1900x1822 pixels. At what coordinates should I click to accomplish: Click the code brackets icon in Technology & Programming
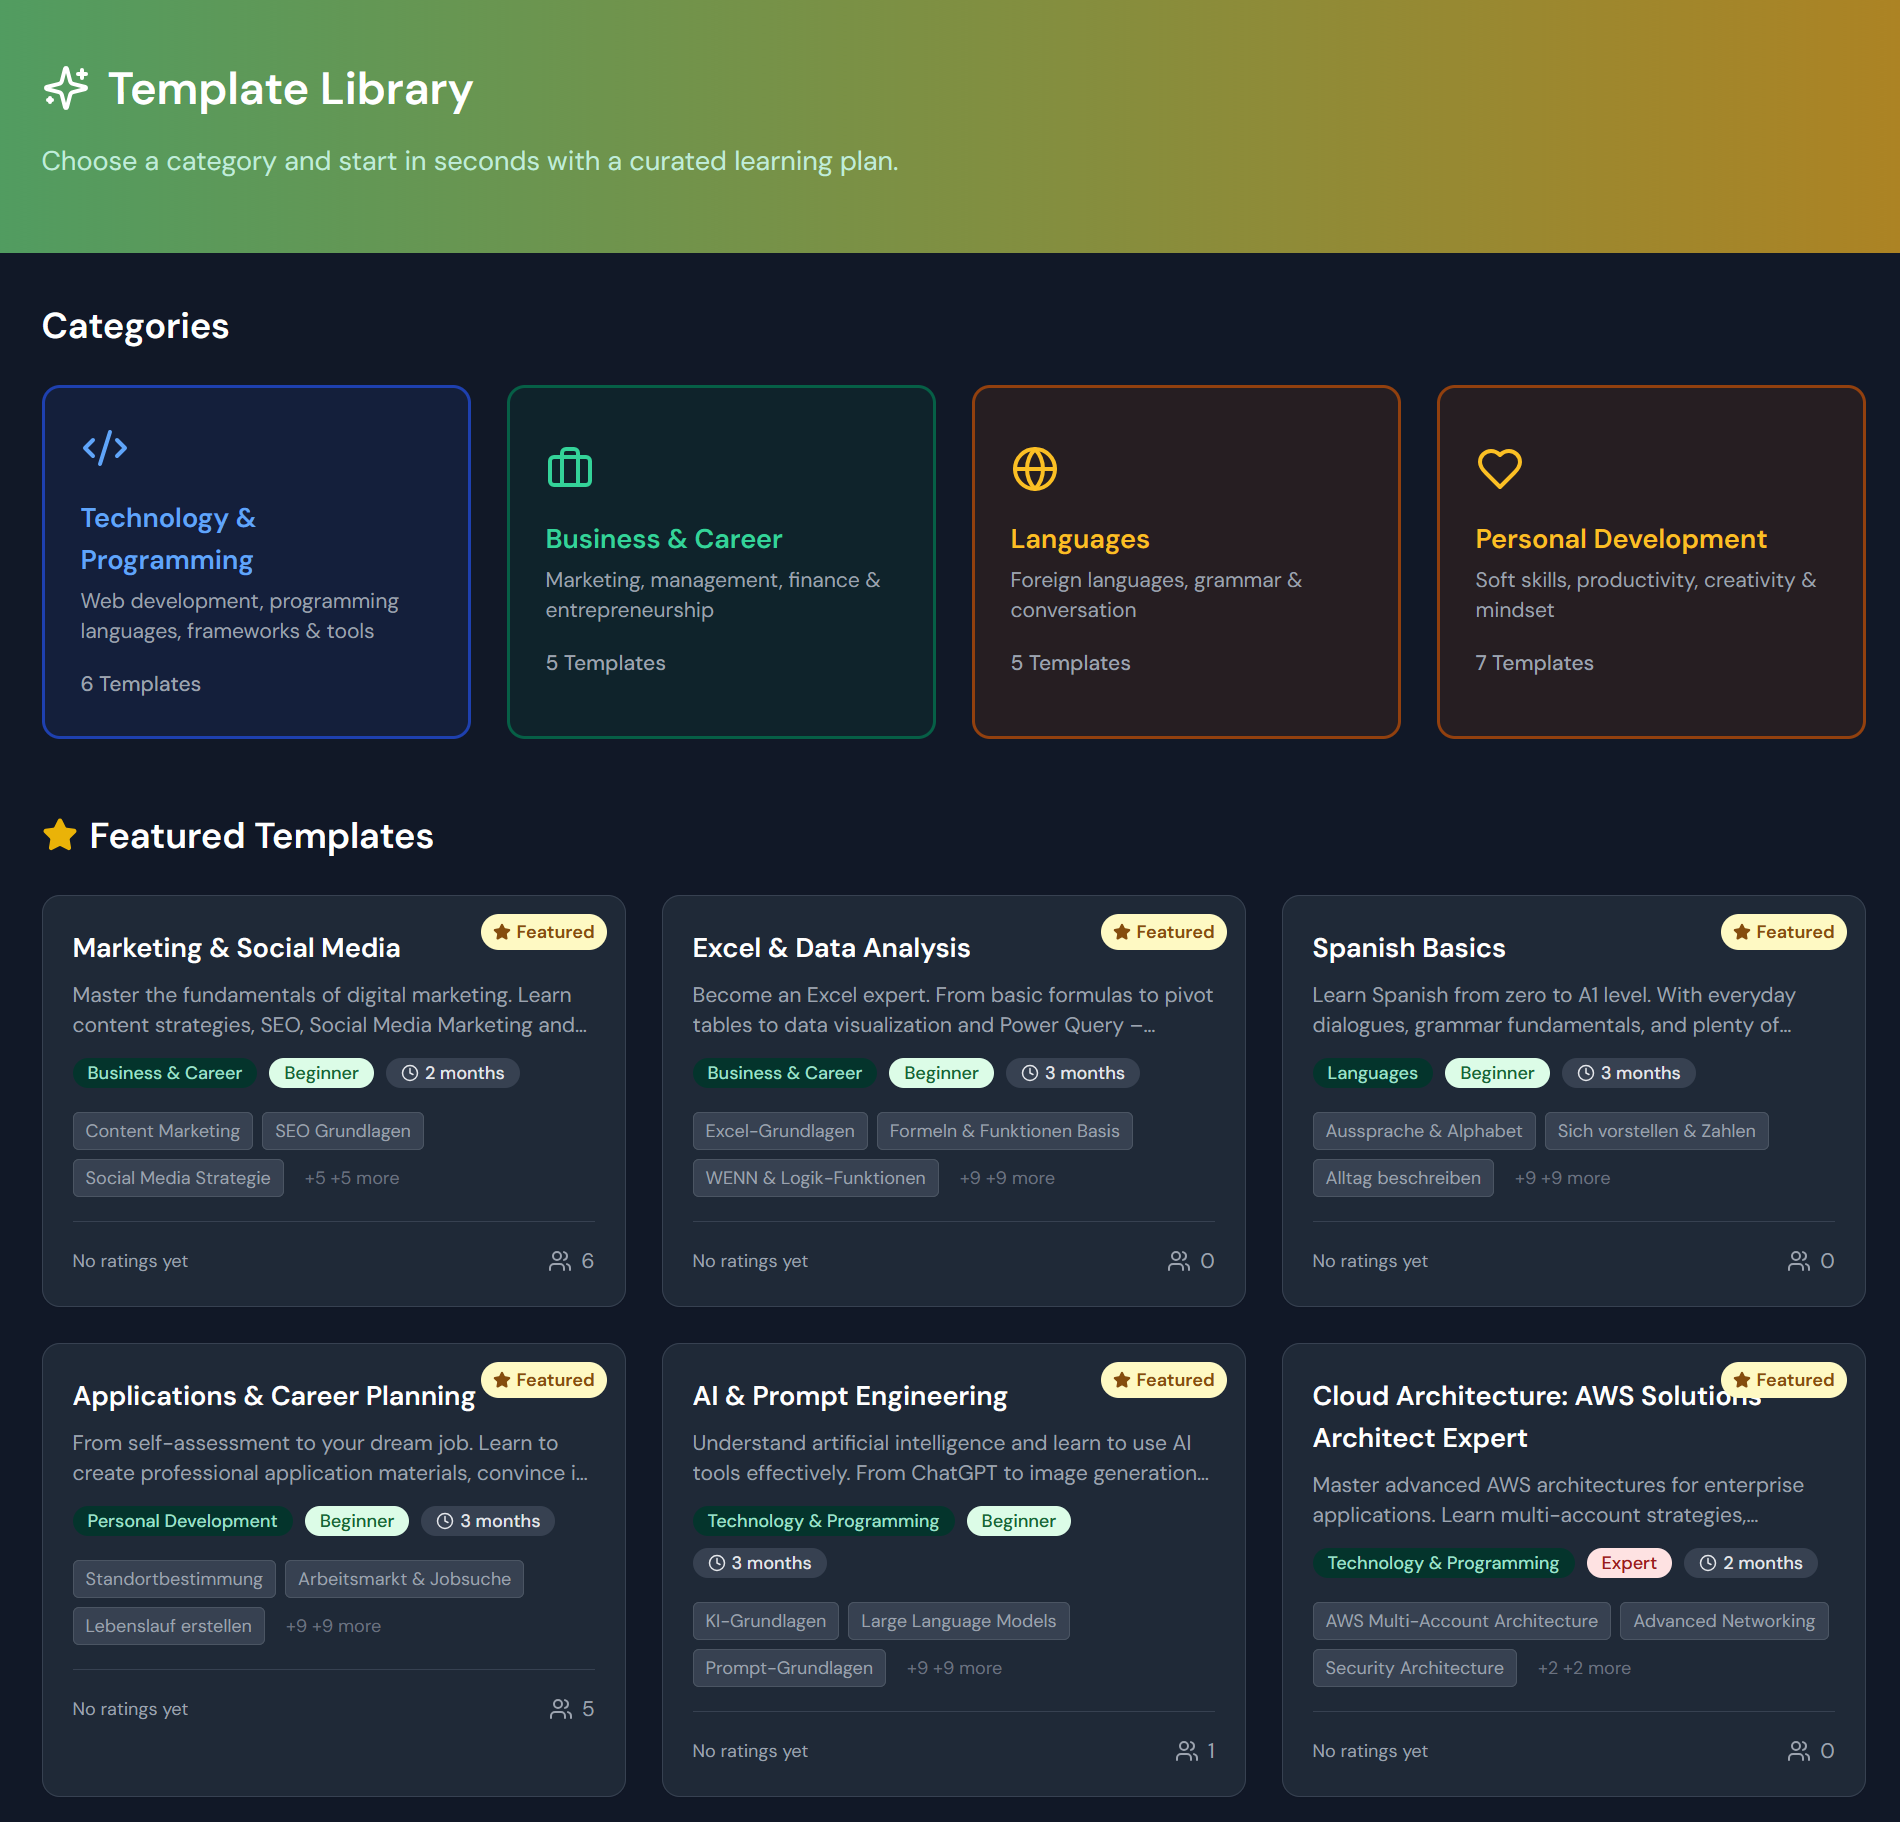tap(104, 447)
